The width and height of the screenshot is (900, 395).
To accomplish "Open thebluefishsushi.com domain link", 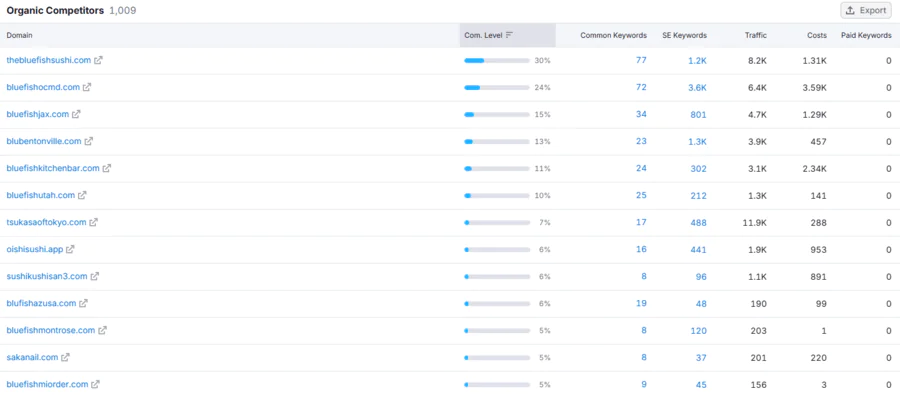I will pos(49,60).
